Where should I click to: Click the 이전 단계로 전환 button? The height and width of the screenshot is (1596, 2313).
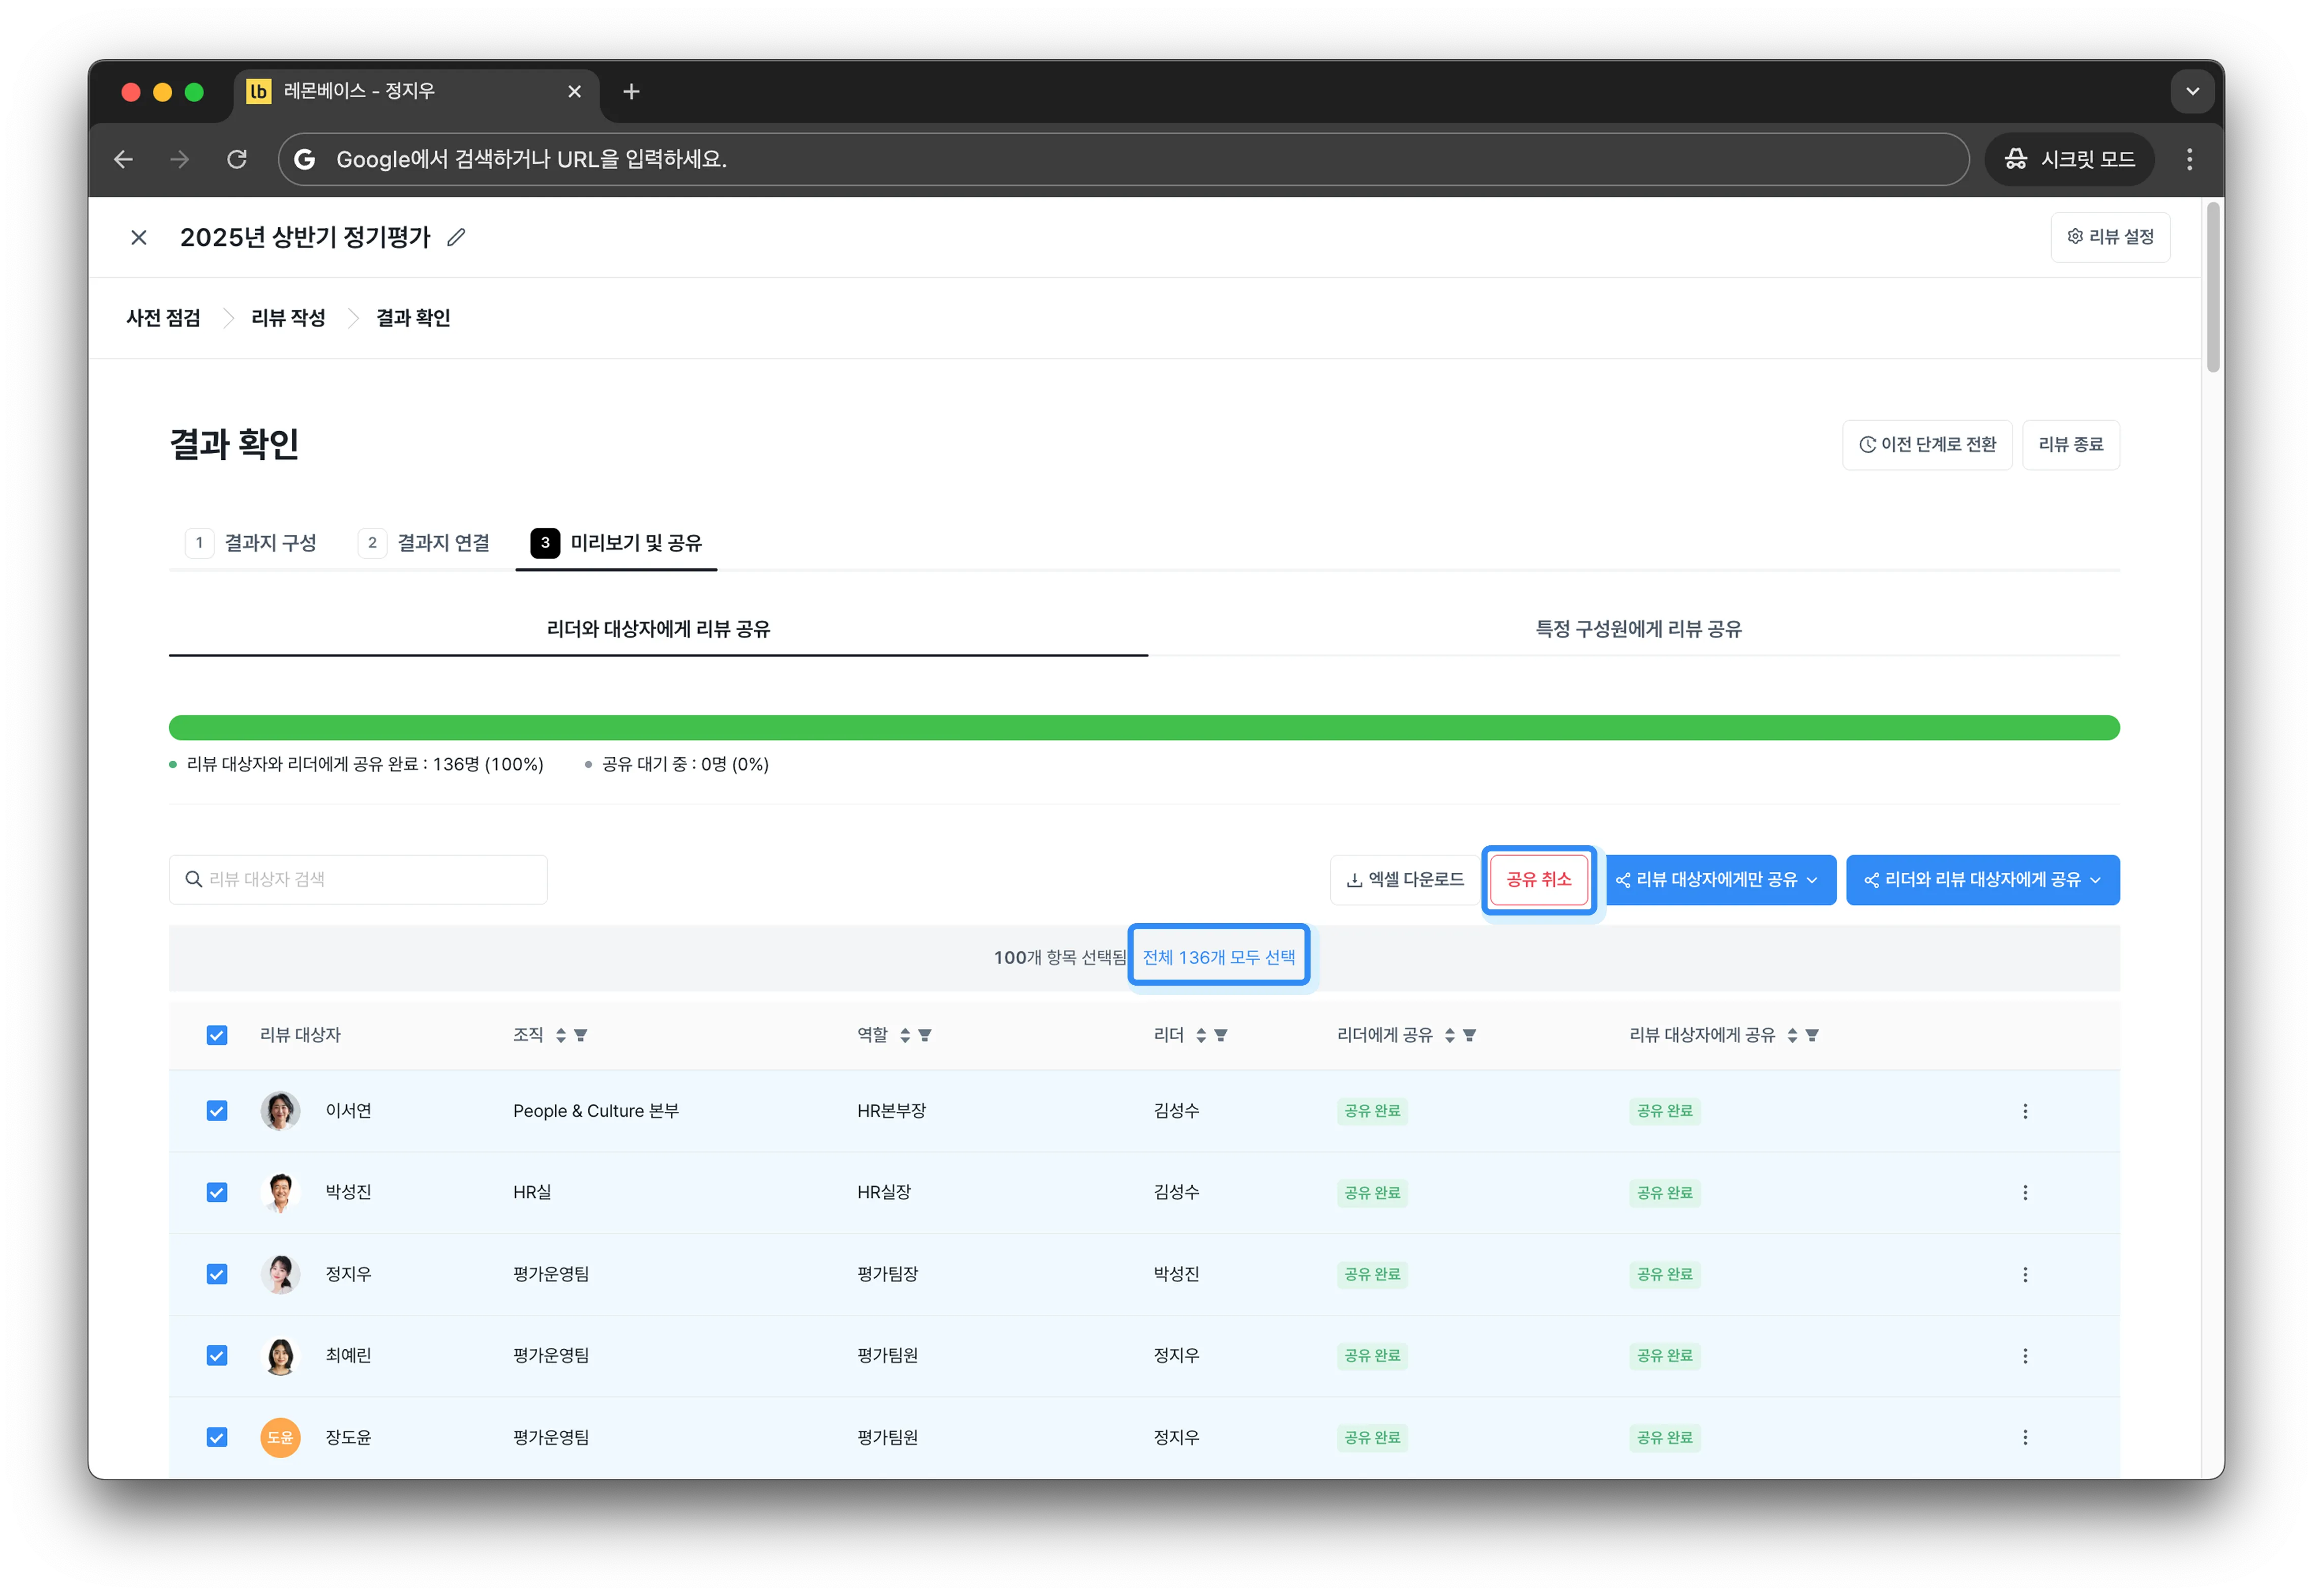1926,445
